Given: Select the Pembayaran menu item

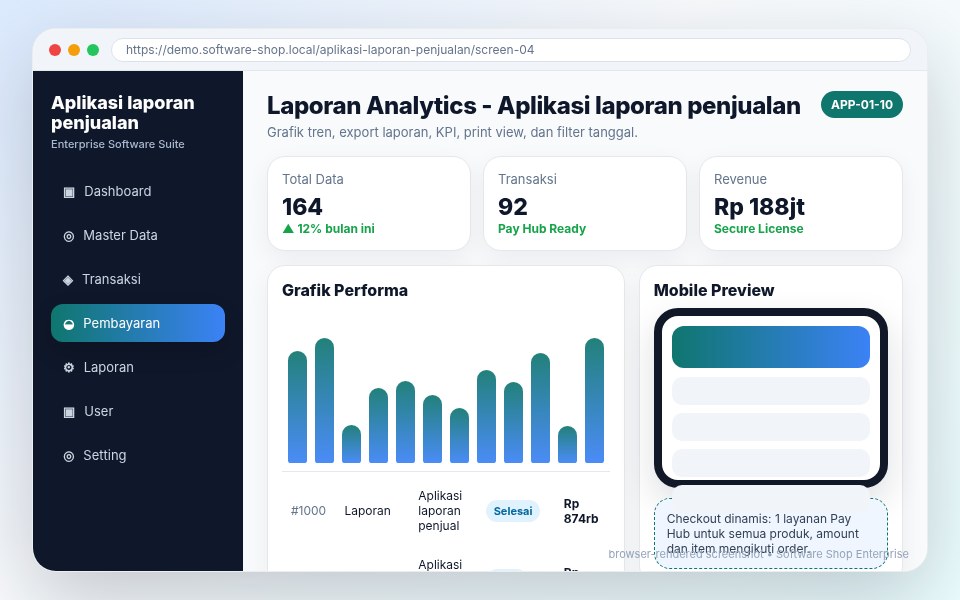Looking at the screenshot, I should (x=138, y=323).
